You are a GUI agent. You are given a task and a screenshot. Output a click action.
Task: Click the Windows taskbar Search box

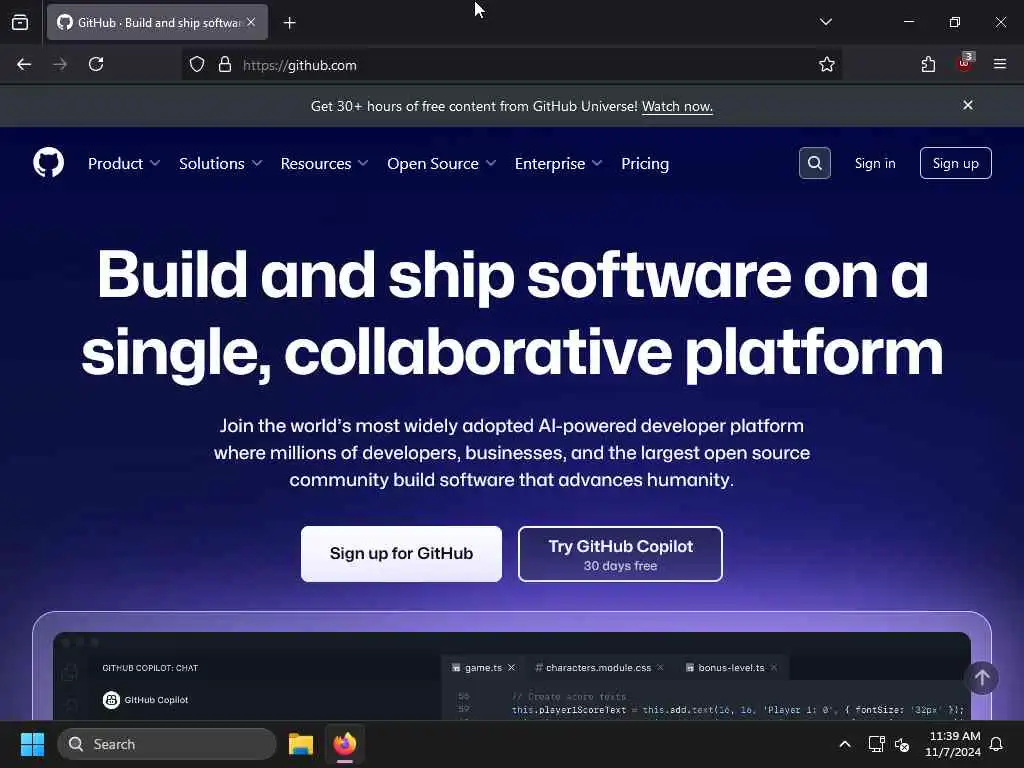point(167,744)
